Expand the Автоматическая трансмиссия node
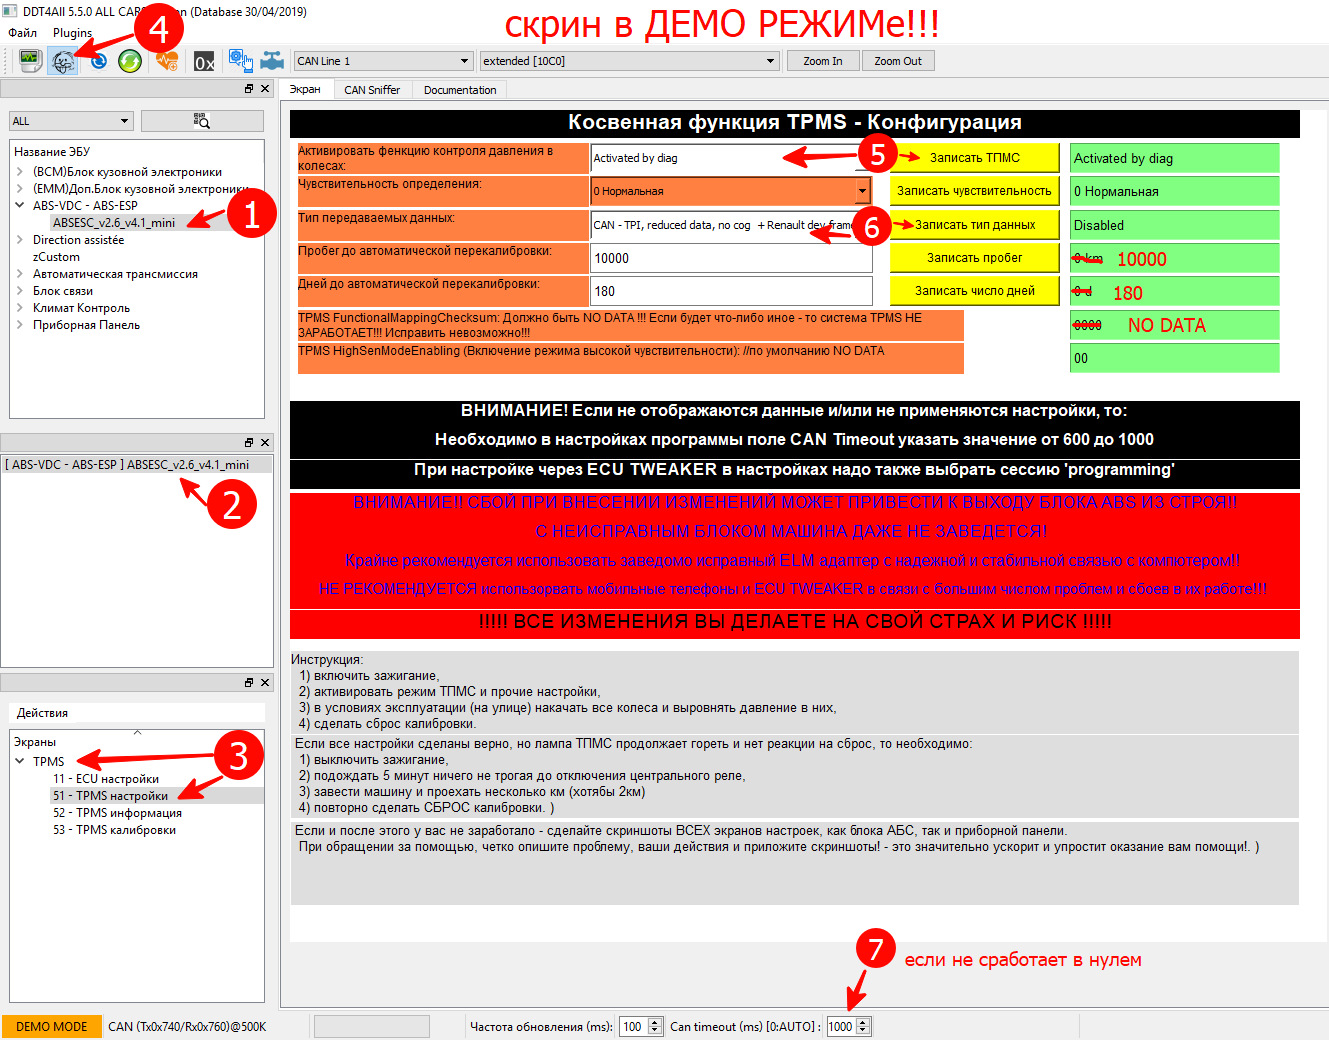1329x1040 pixels. [x=19, y=274]
